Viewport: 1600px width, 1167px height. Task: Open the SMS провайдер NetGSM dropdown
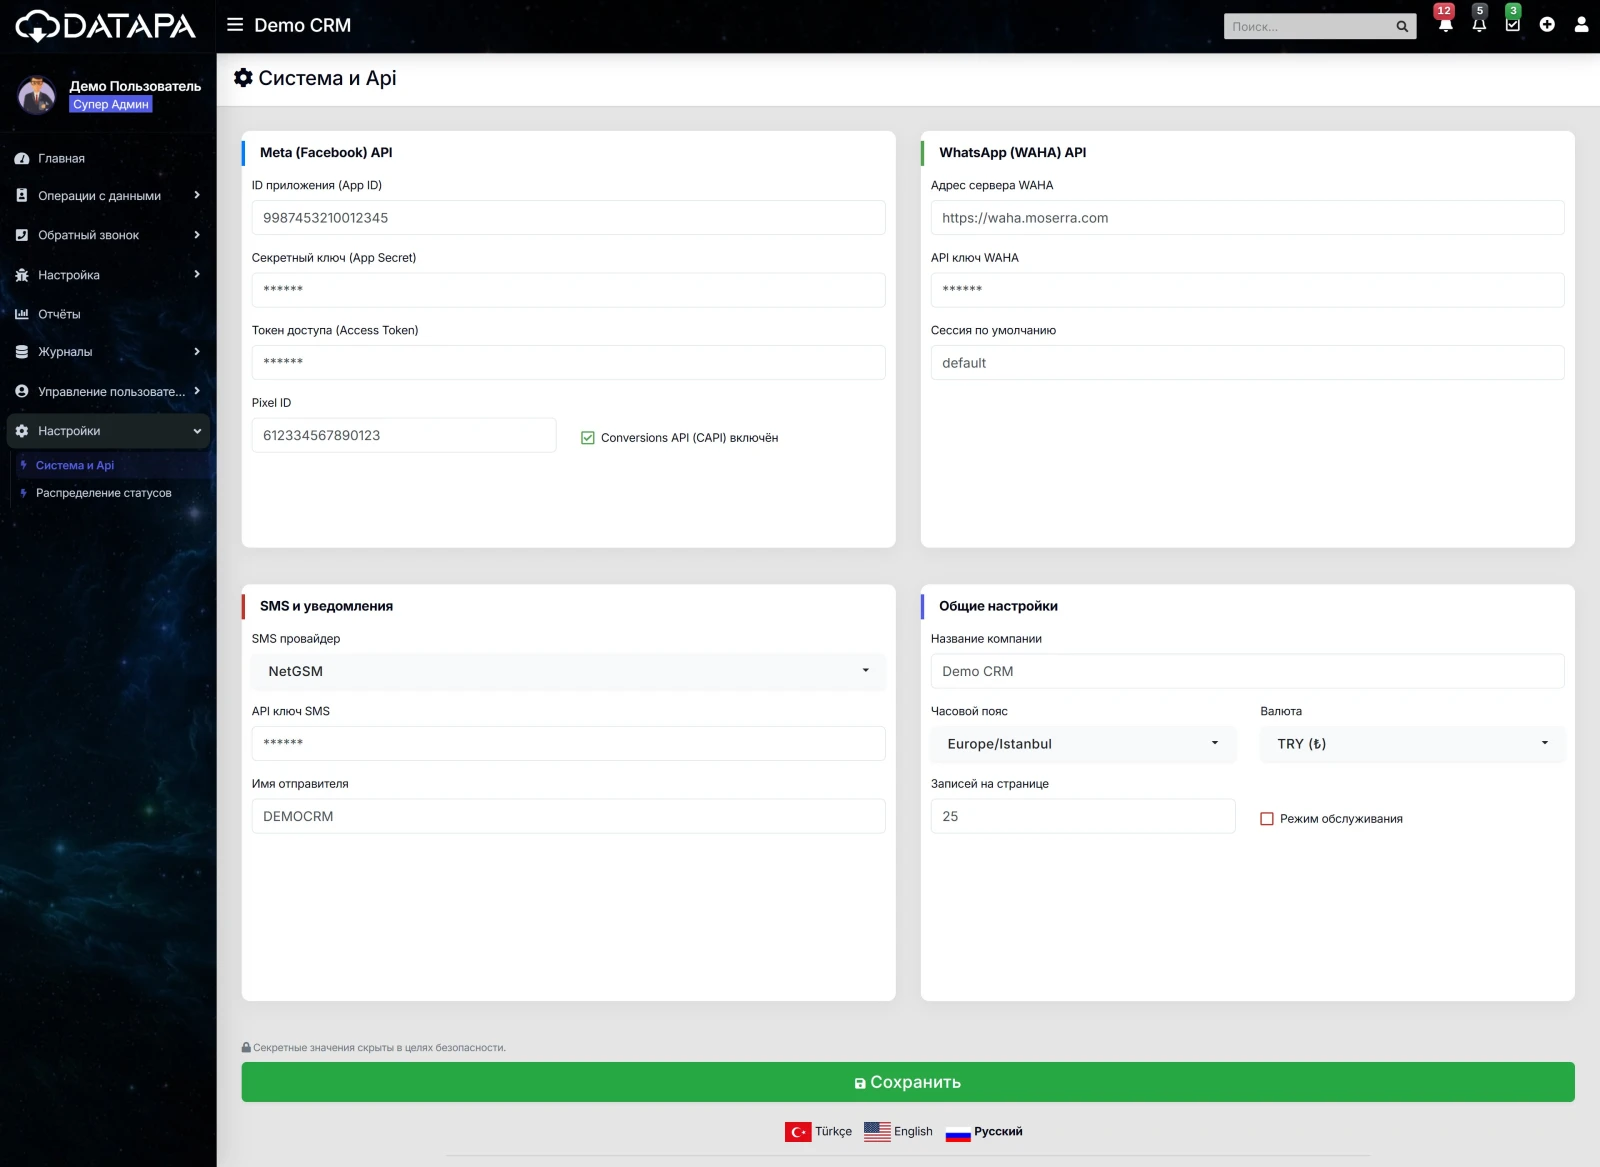click(568, 672)
